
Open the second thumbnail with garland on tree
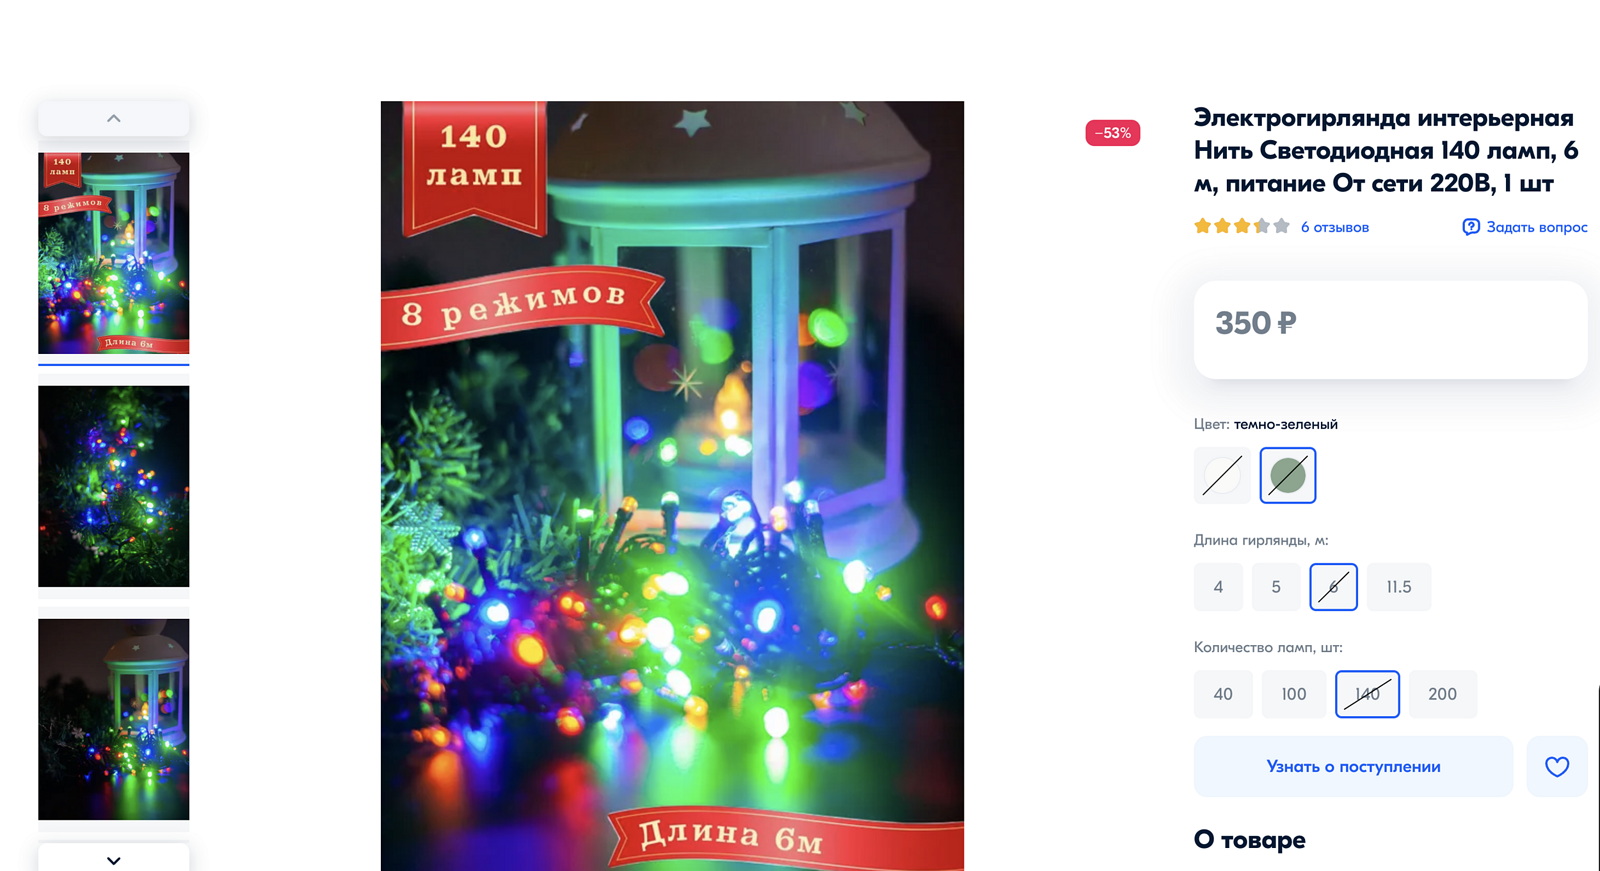pos(114,486)
